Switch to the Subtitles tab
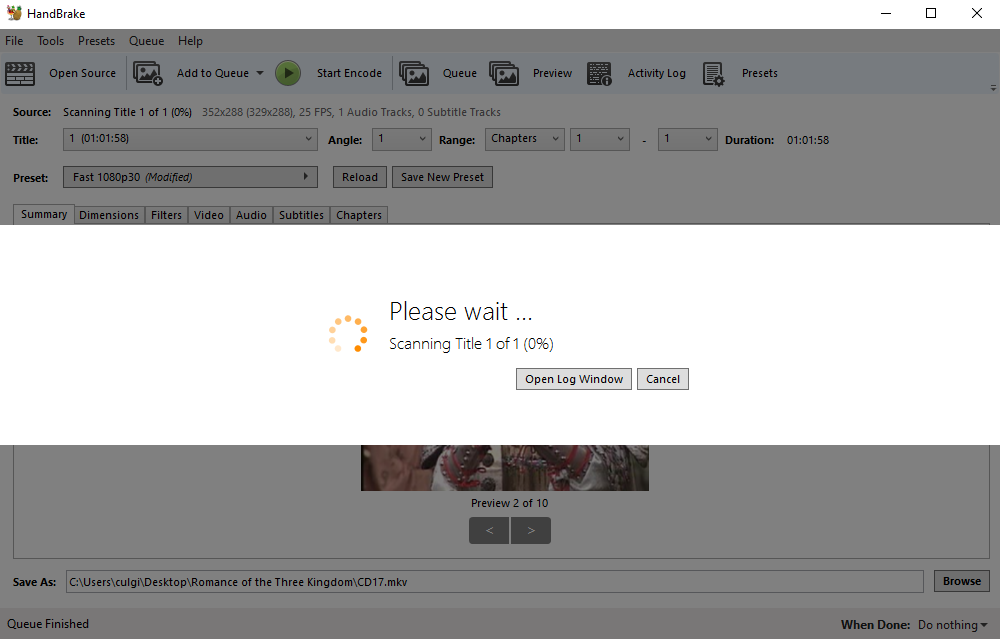The height and width of the screenshot is (639, 1000). tap(301, 215)
